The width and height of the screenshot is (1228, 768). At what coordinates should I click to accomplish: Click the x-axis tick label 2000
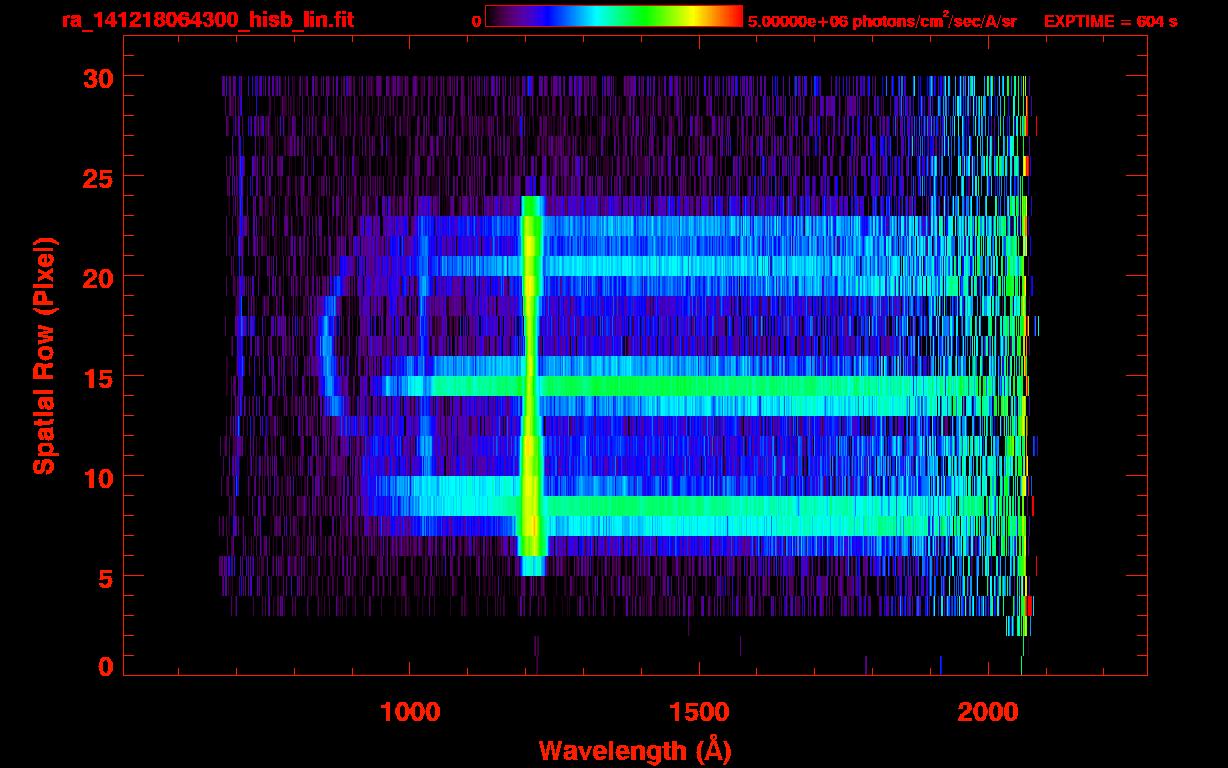point(988,711)
